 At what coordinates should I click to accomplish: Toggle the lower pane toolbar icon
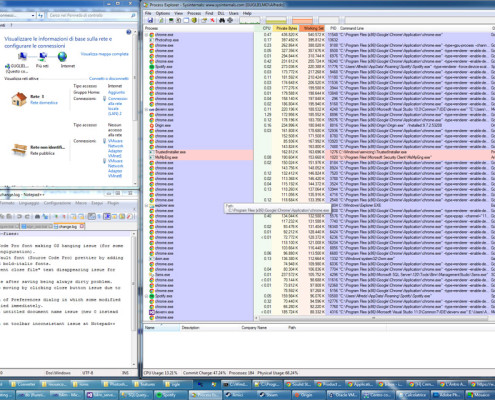[186, 21]
